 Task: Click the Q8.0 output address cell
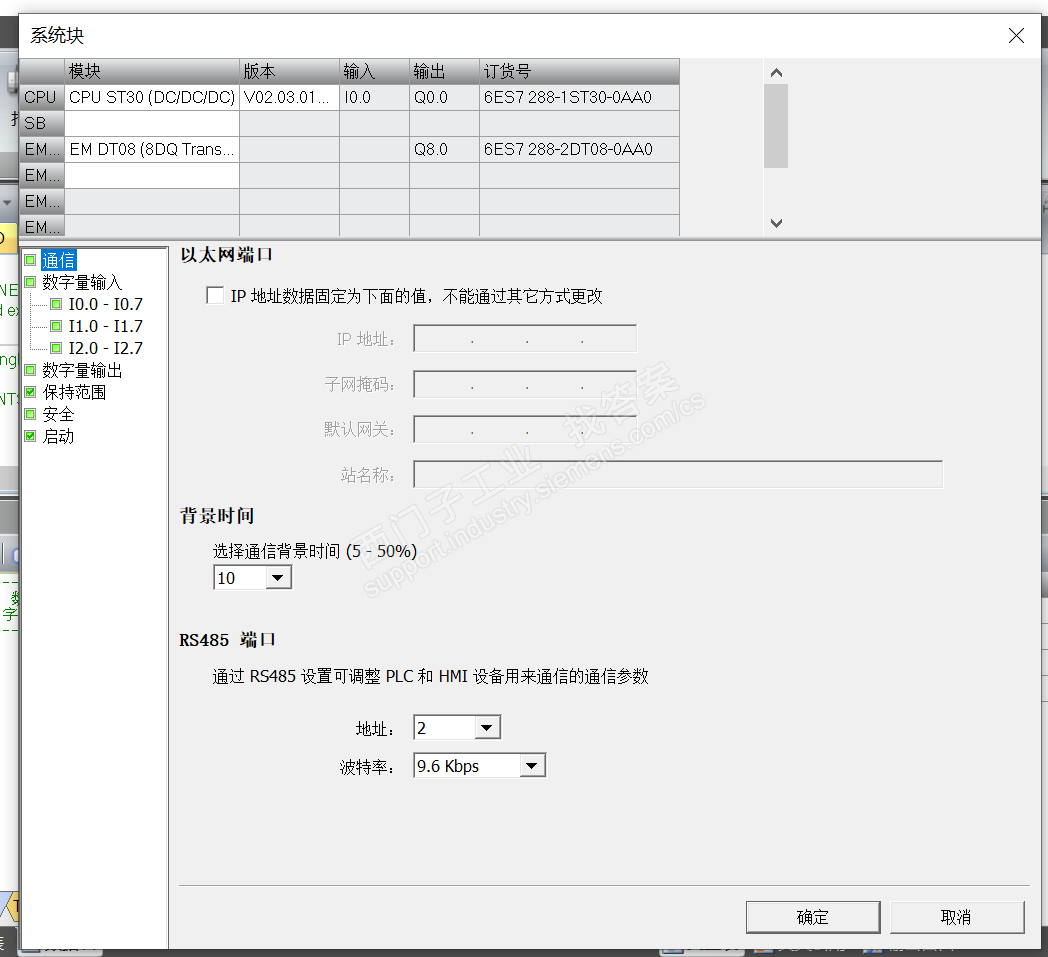tap(444, 149)
